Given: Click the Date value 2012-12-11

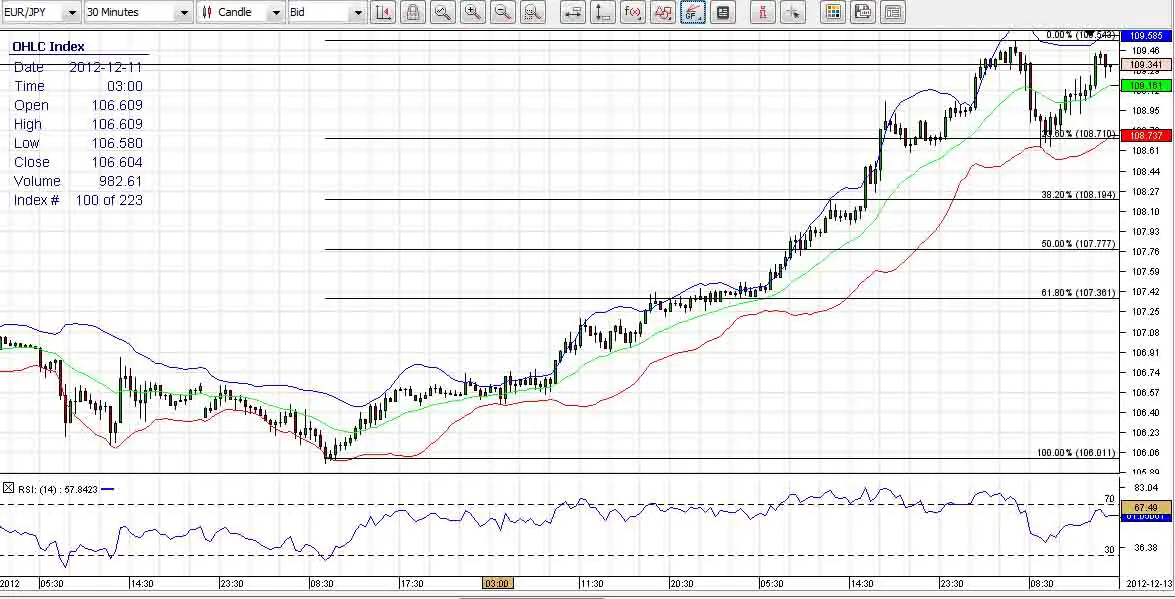Looking at the screenshot, I should tap(106, 67).
